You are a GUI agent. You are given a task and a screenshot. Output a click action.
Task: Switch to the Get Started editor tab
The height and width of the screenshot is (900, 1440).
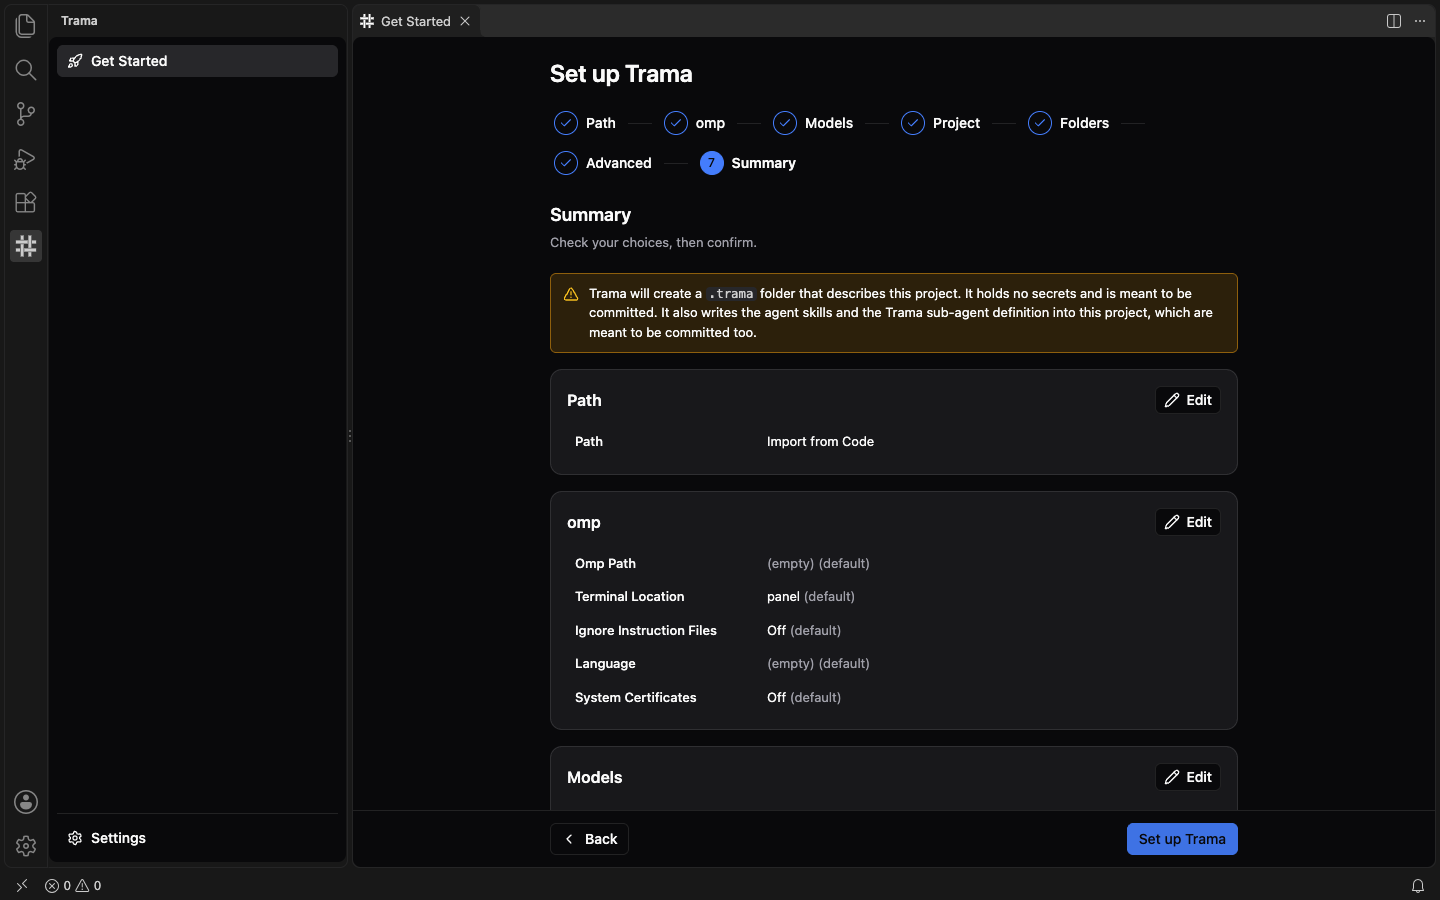coord(415,21)
